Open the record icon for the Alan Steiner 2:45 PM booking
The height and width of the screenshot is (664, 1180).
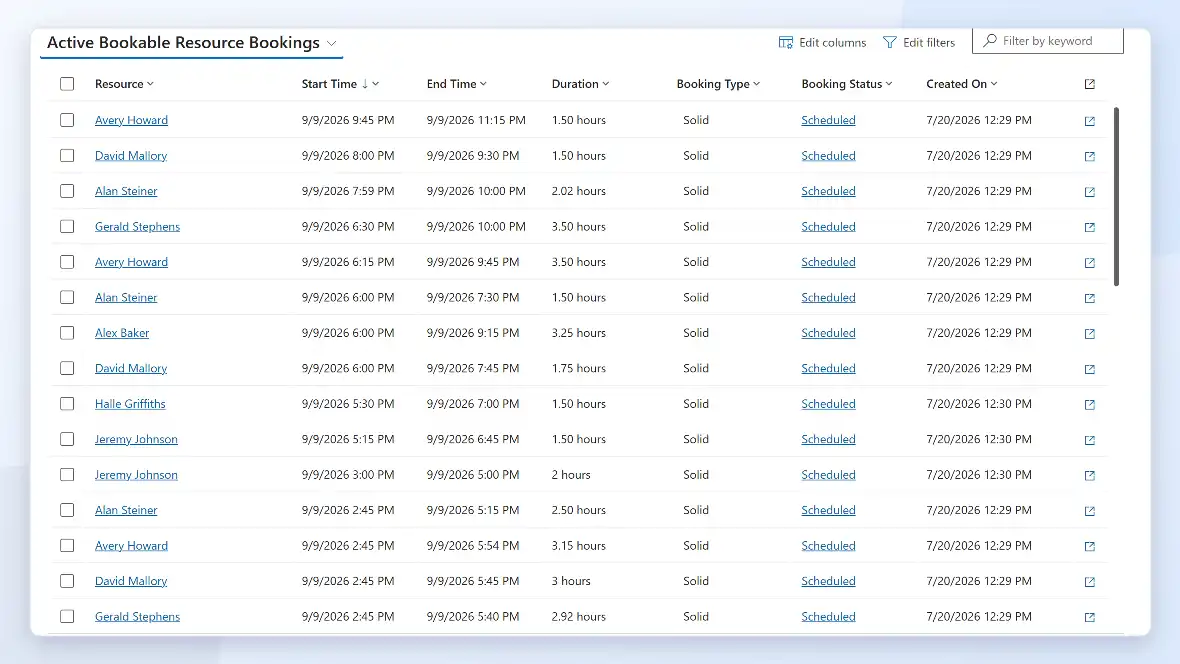[x=1089, y=510]
